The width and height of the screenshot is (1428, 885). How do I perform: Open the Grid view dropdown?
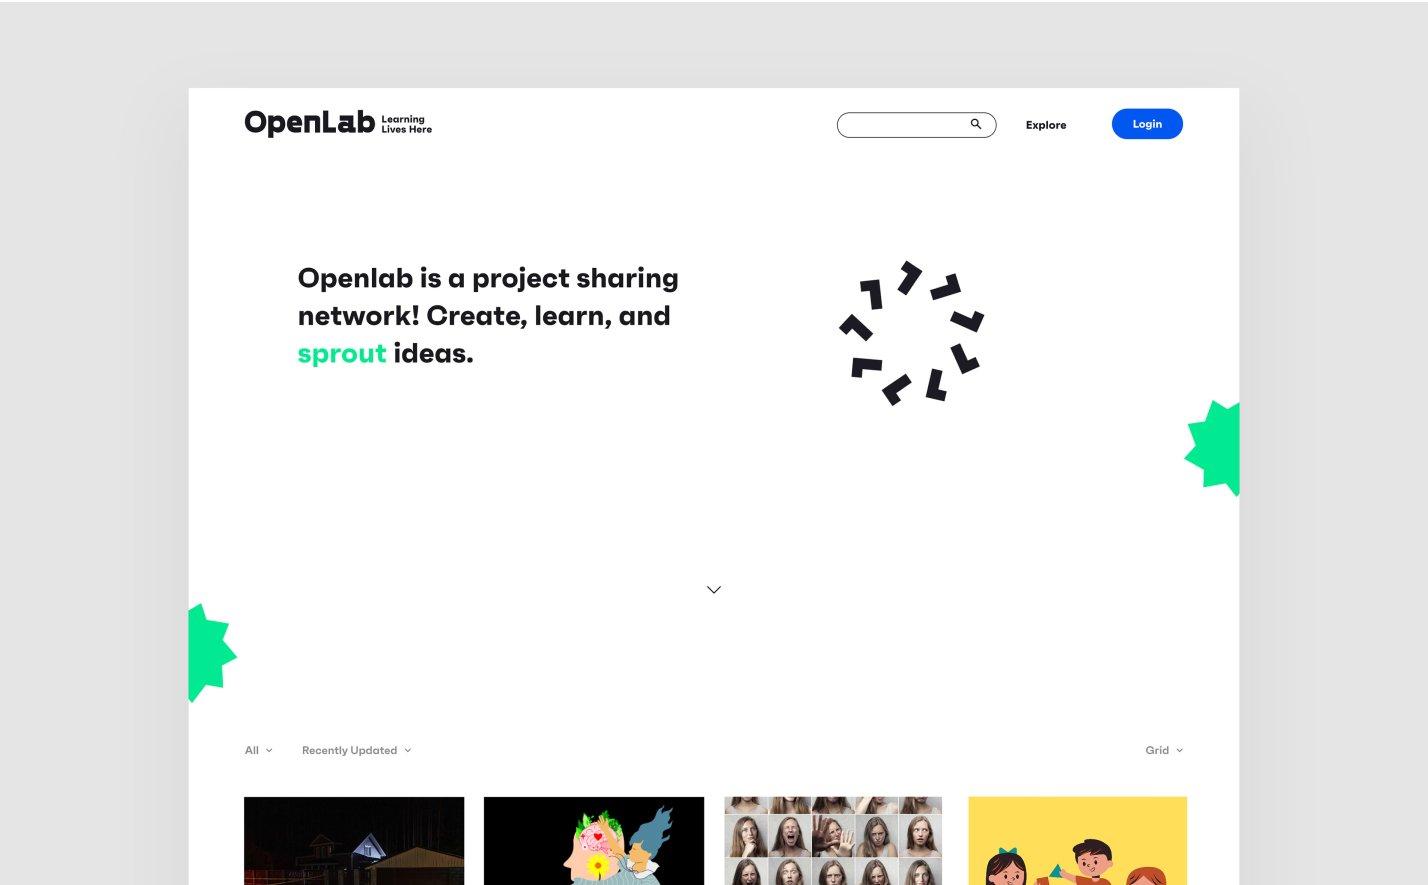[1164, 750]
